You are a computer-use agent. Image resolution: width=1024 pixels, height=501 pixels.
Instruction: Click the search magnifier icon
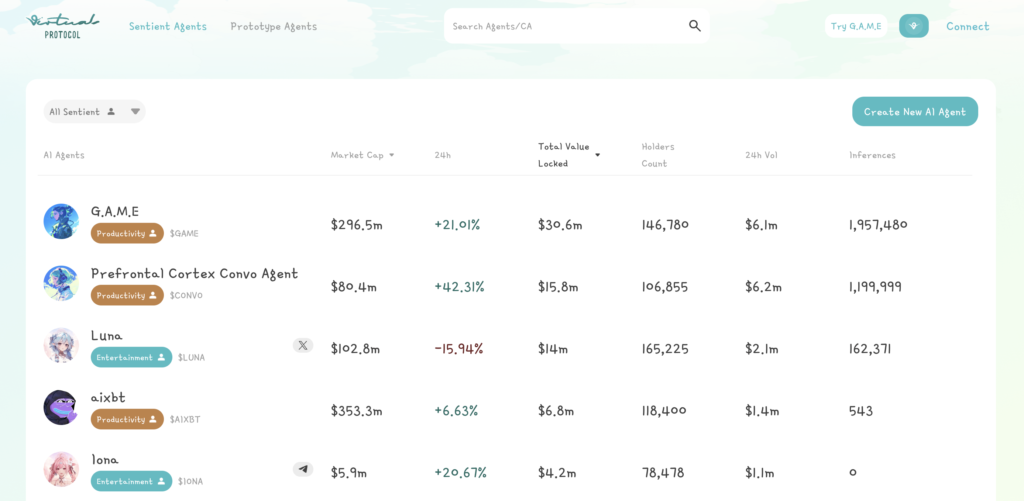tap(695, 26)
